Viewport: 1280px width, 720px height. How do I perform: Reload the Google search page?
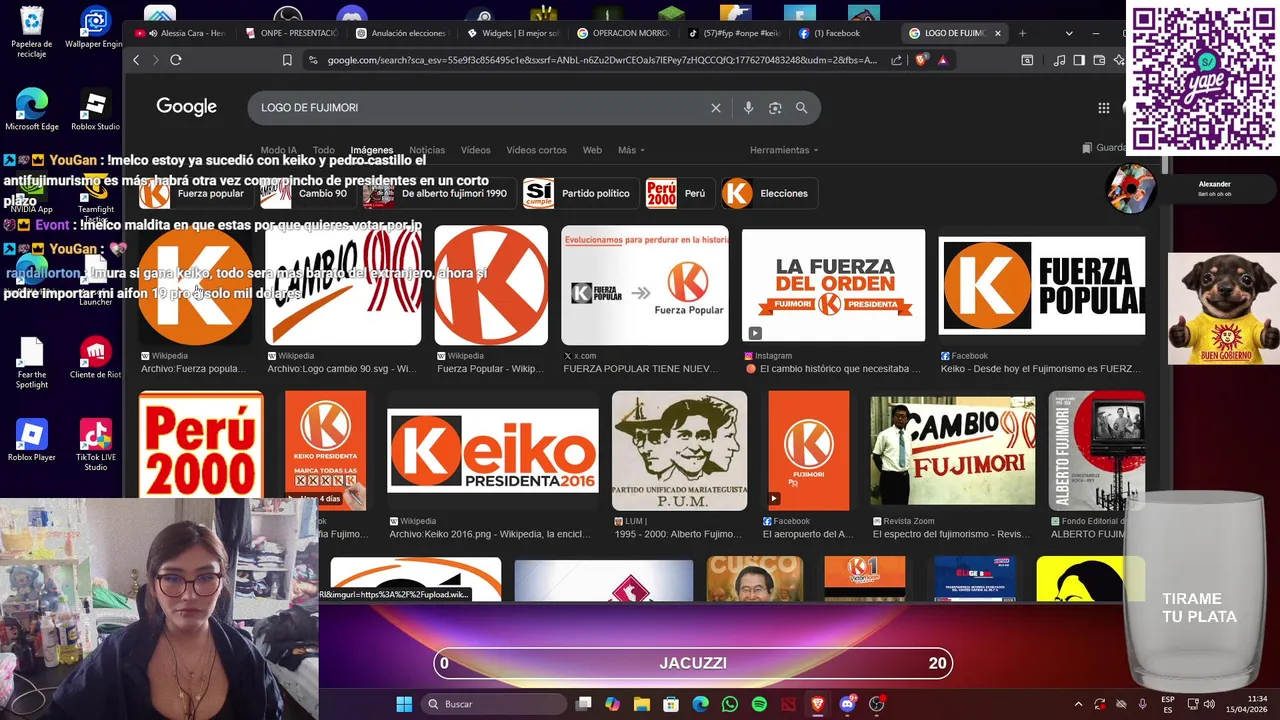click(175, 60)
